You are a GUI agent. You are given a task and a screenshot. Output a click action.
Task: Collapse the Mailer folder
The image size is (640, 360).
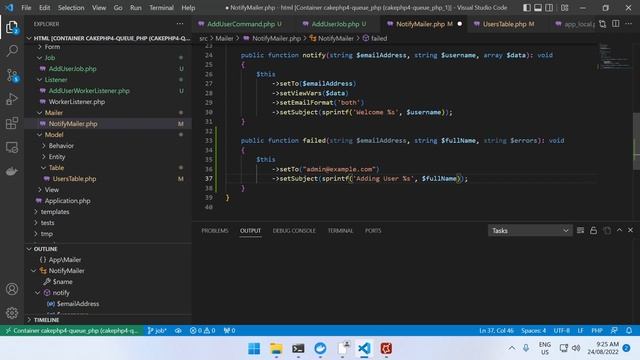pyautogui.click(x=40, y=113)
